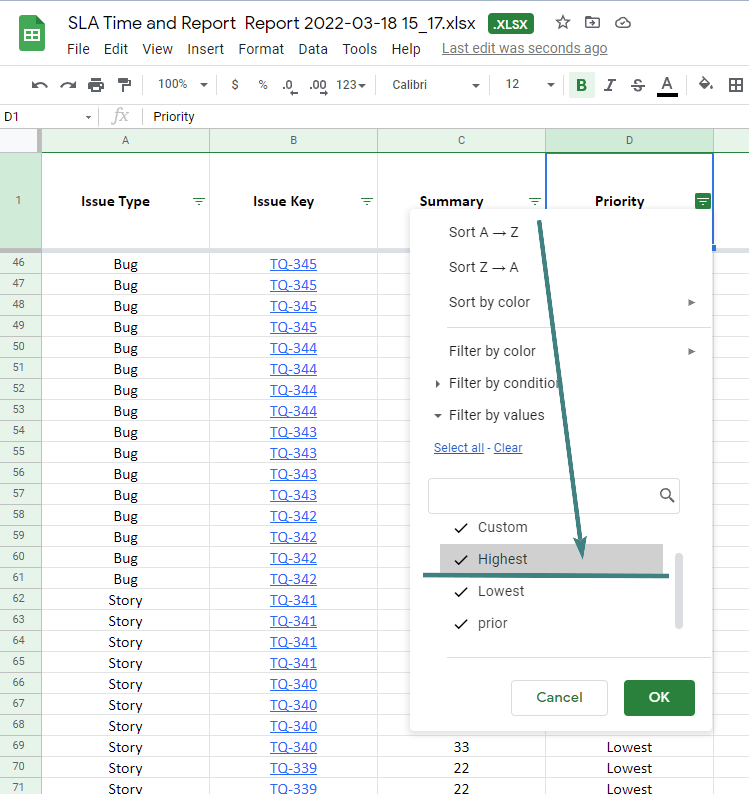Apply Strikethrough formatting
The width and height of the screenshot is (749, 794).
[x=638, y=85]
